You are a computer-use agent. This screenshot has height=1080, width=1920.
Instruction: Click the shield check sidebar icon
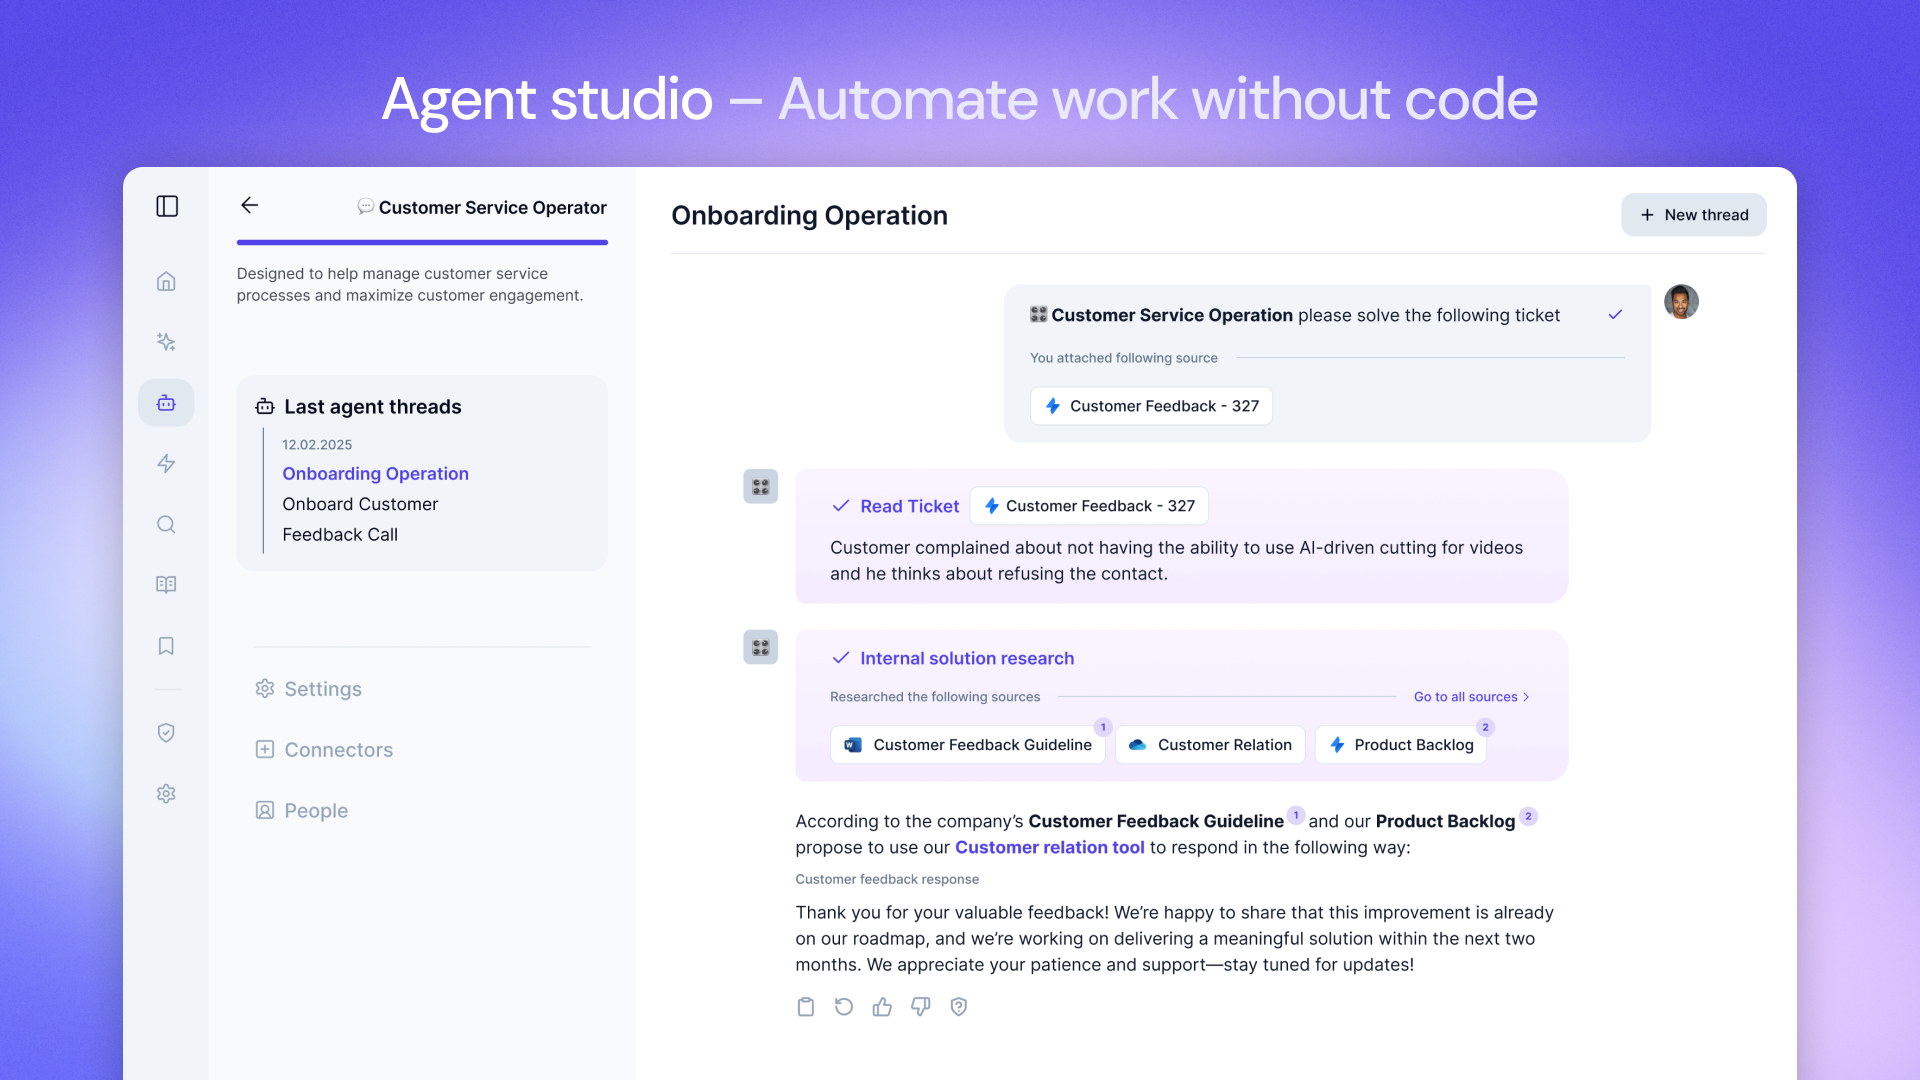(x=166, y=733)
